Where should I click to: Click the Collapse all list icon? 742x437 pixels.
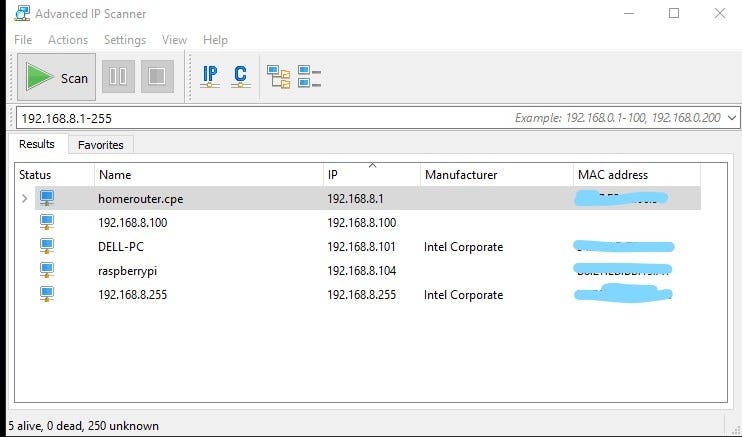[309, 77]
